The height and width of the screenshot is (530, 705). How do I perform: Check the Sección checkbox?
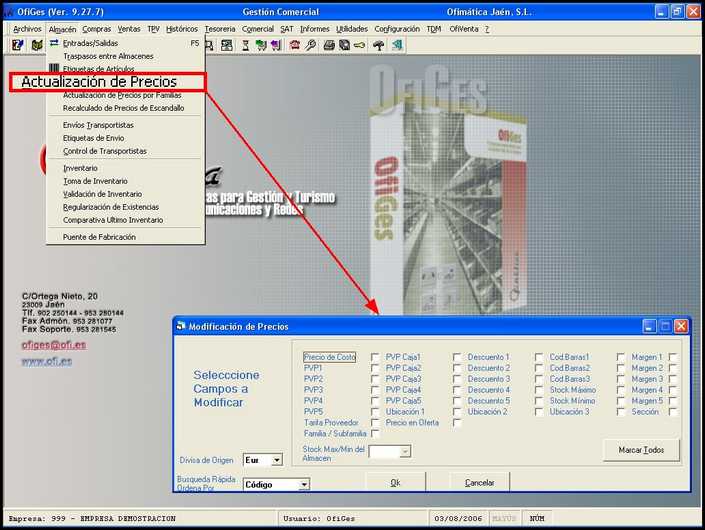coord(673,412)
